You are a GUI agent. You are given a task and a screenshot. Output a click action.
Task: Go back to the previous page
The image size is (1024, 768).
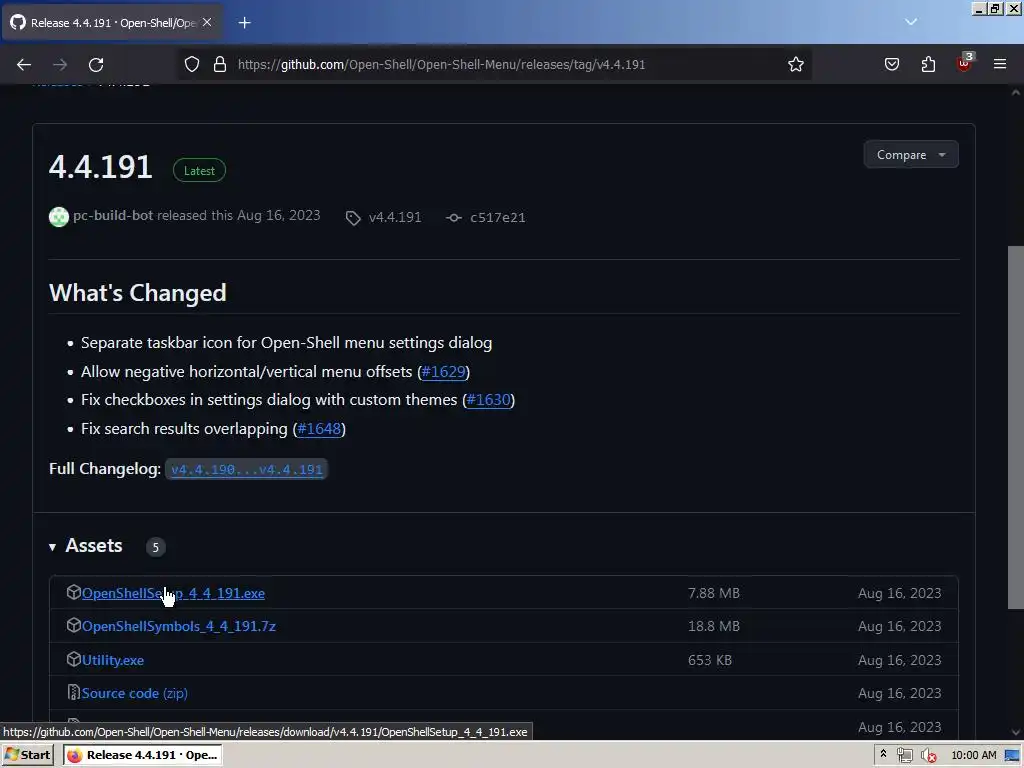24,65
